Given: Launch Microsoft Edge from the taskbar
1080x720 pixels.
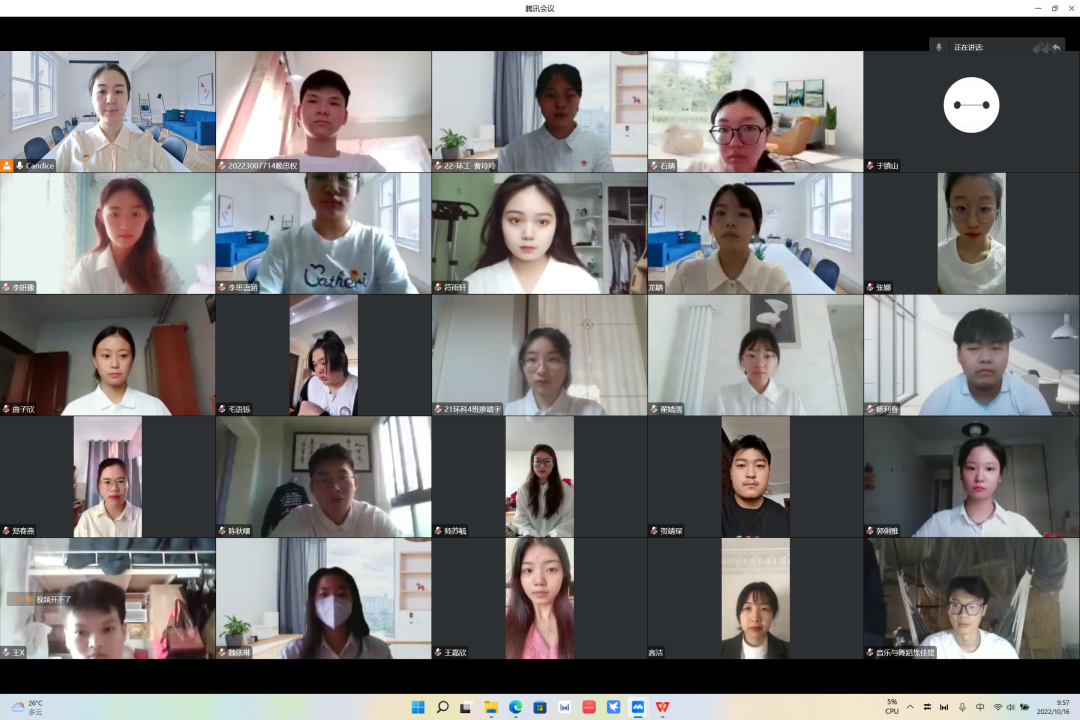Looking at the screenshot, I should pos(516,707).
